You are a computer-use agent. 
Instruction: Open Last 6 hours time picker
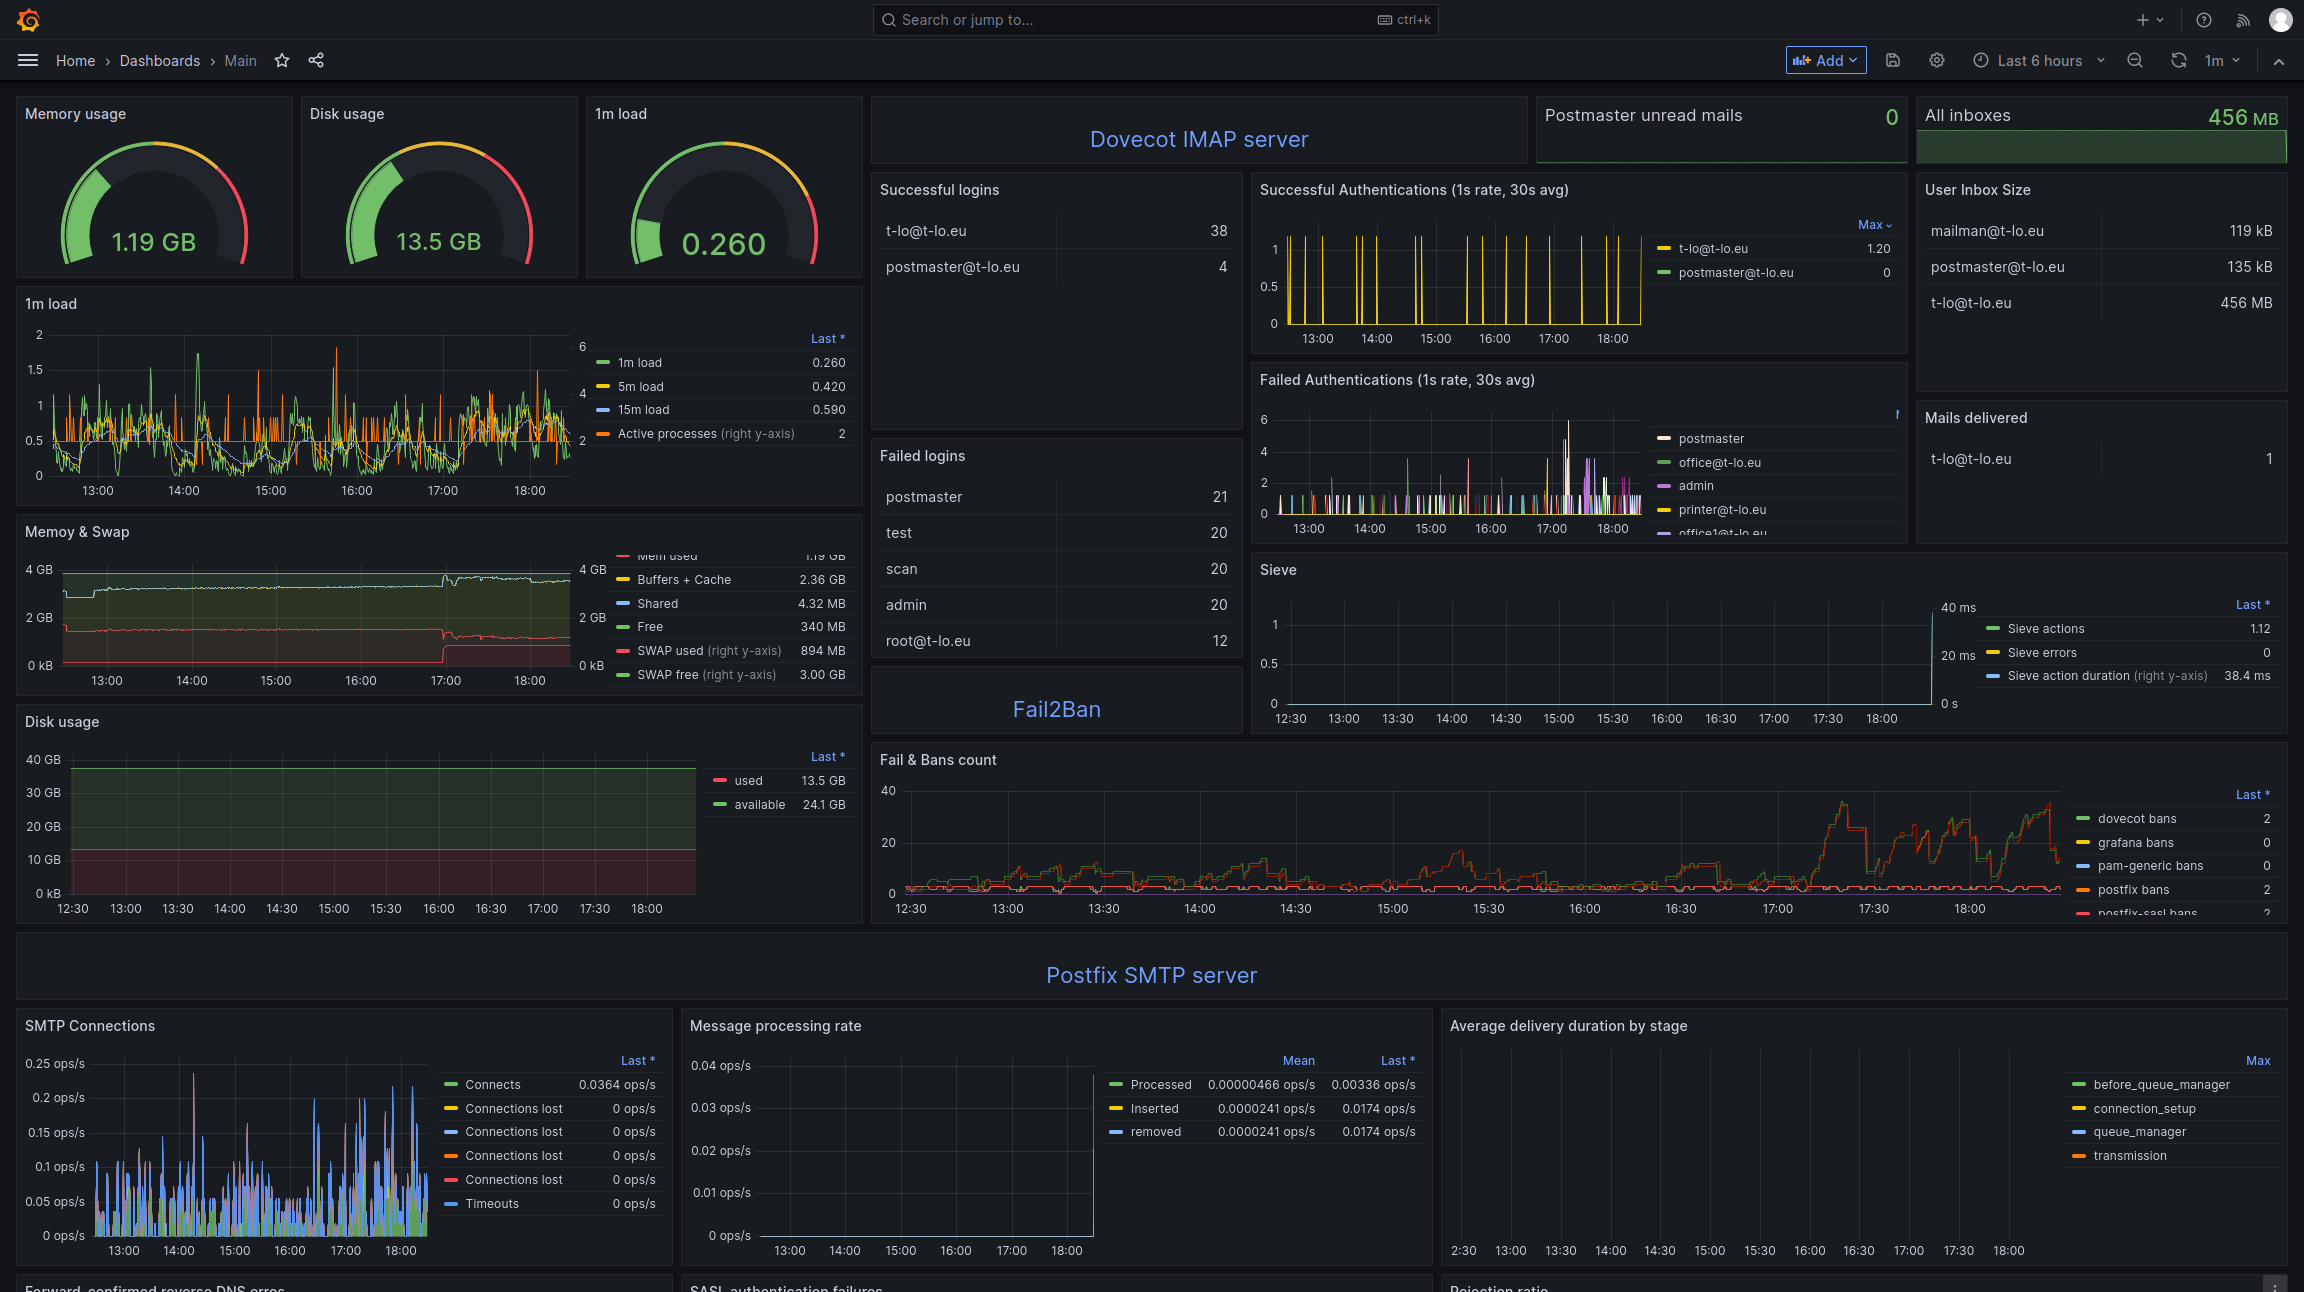[2039, 60]
